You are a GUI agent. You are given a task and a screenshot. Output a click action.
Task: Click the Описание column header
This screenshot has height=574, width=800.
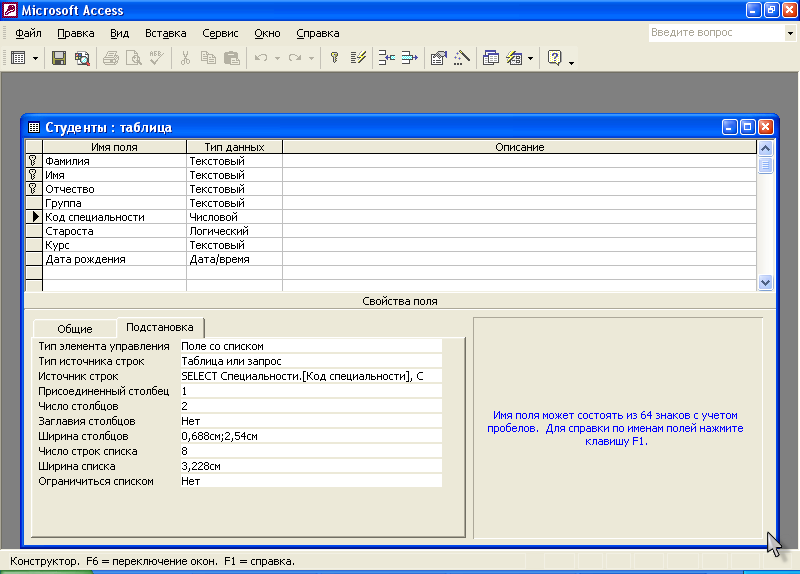click(519, 147)
